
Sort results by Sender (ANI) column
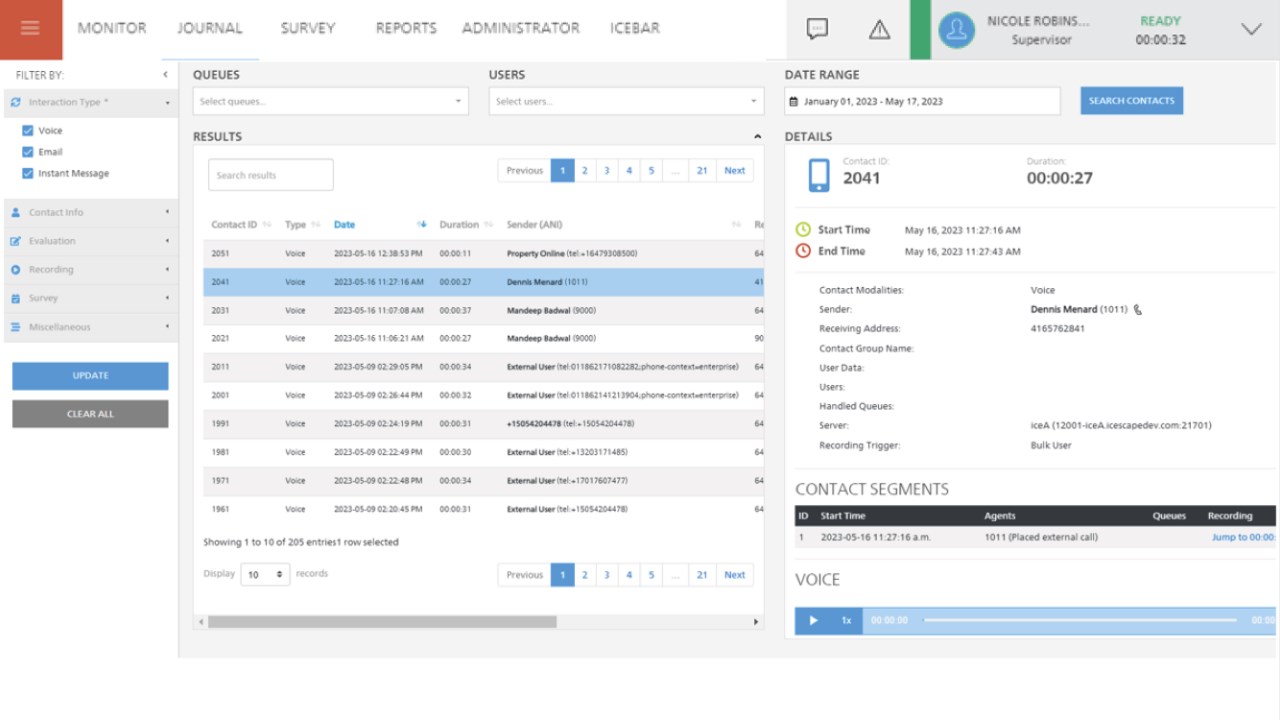coord(624,225)
